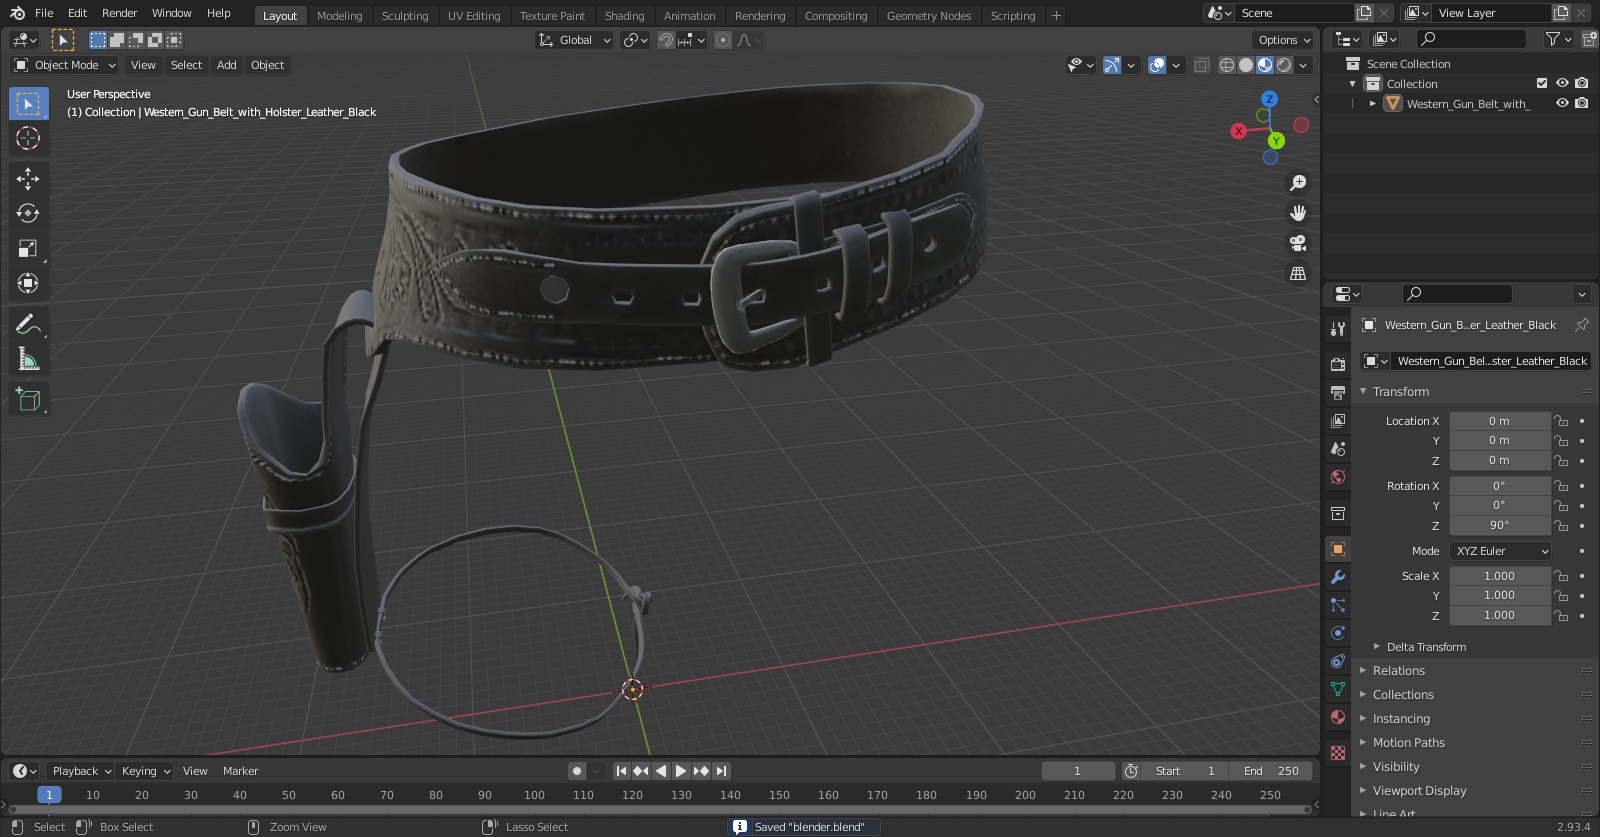Open the Tool properties tab
Viewport: 1600px width, 837px height.
[x=1338, y=328]
